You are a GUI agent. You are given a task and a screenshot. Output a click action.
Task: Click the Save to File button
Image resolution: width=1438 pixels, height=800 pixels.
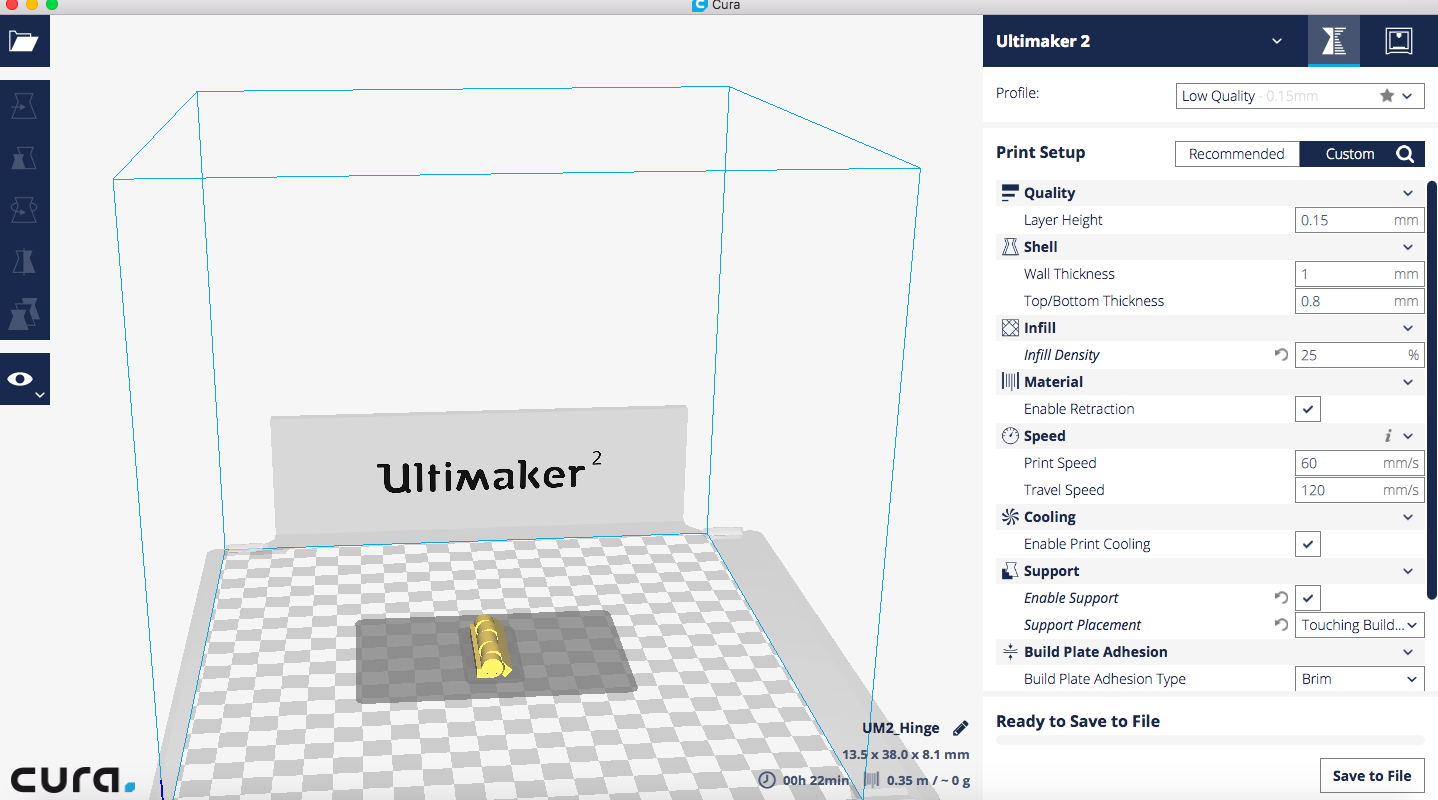pos(1372,775)
